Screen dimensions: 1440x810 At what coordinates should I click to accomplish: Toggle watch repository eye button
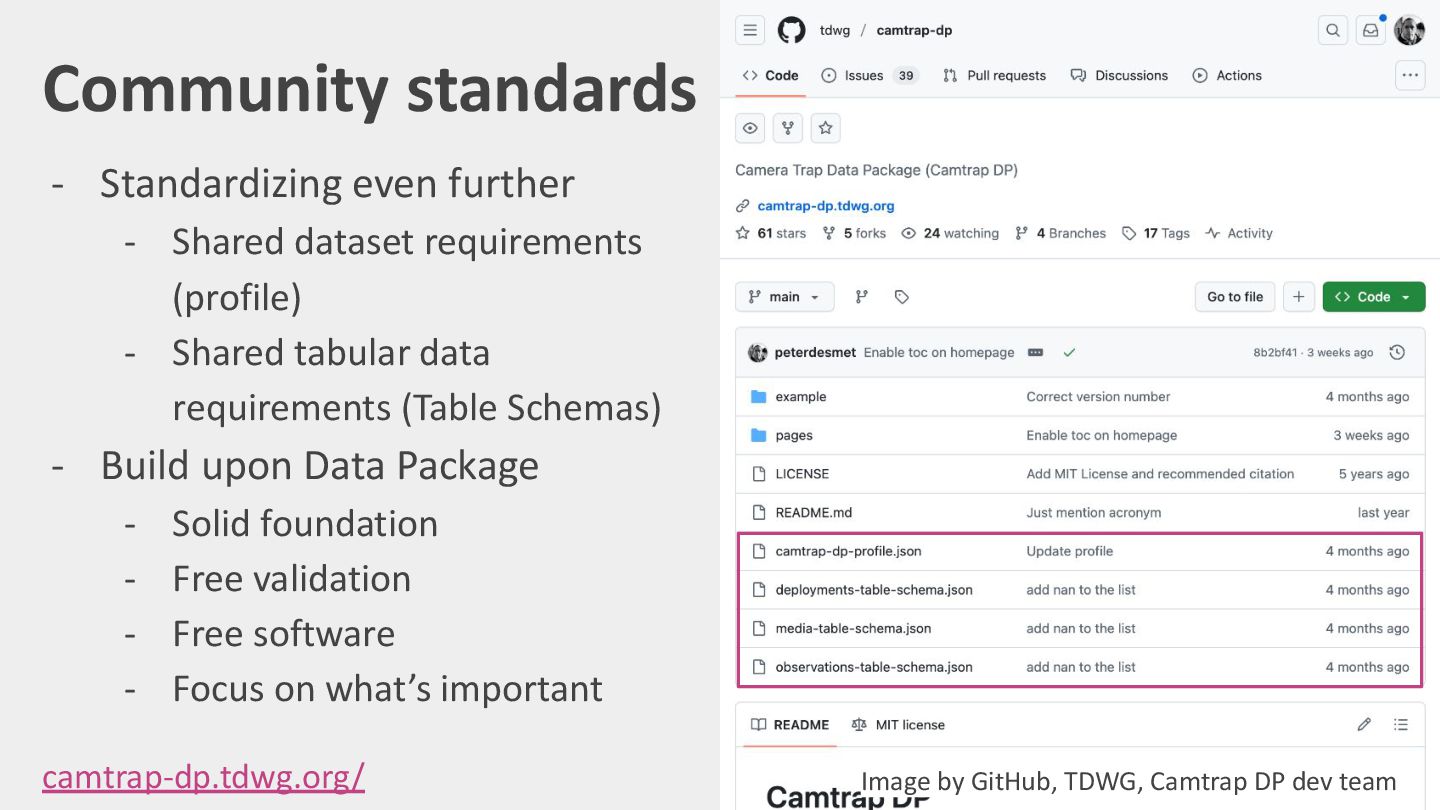(x=750, y=128)
